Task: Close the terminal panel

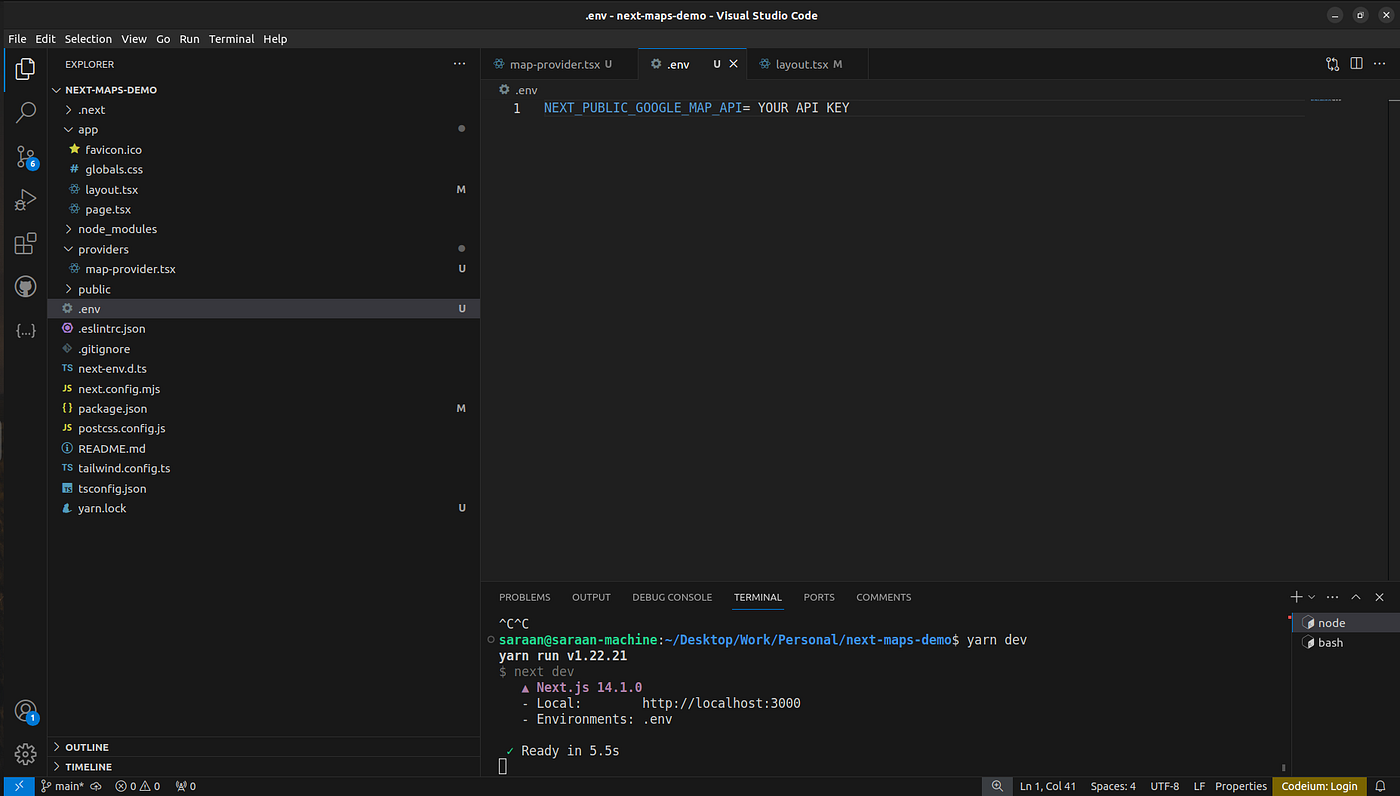Action: pyautogui.click(x=1380, y=597)
